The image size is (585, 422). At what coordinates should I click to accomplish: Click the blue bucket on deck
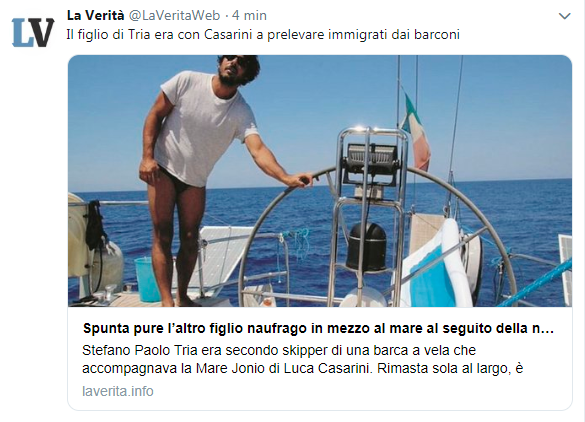(148, 279)
